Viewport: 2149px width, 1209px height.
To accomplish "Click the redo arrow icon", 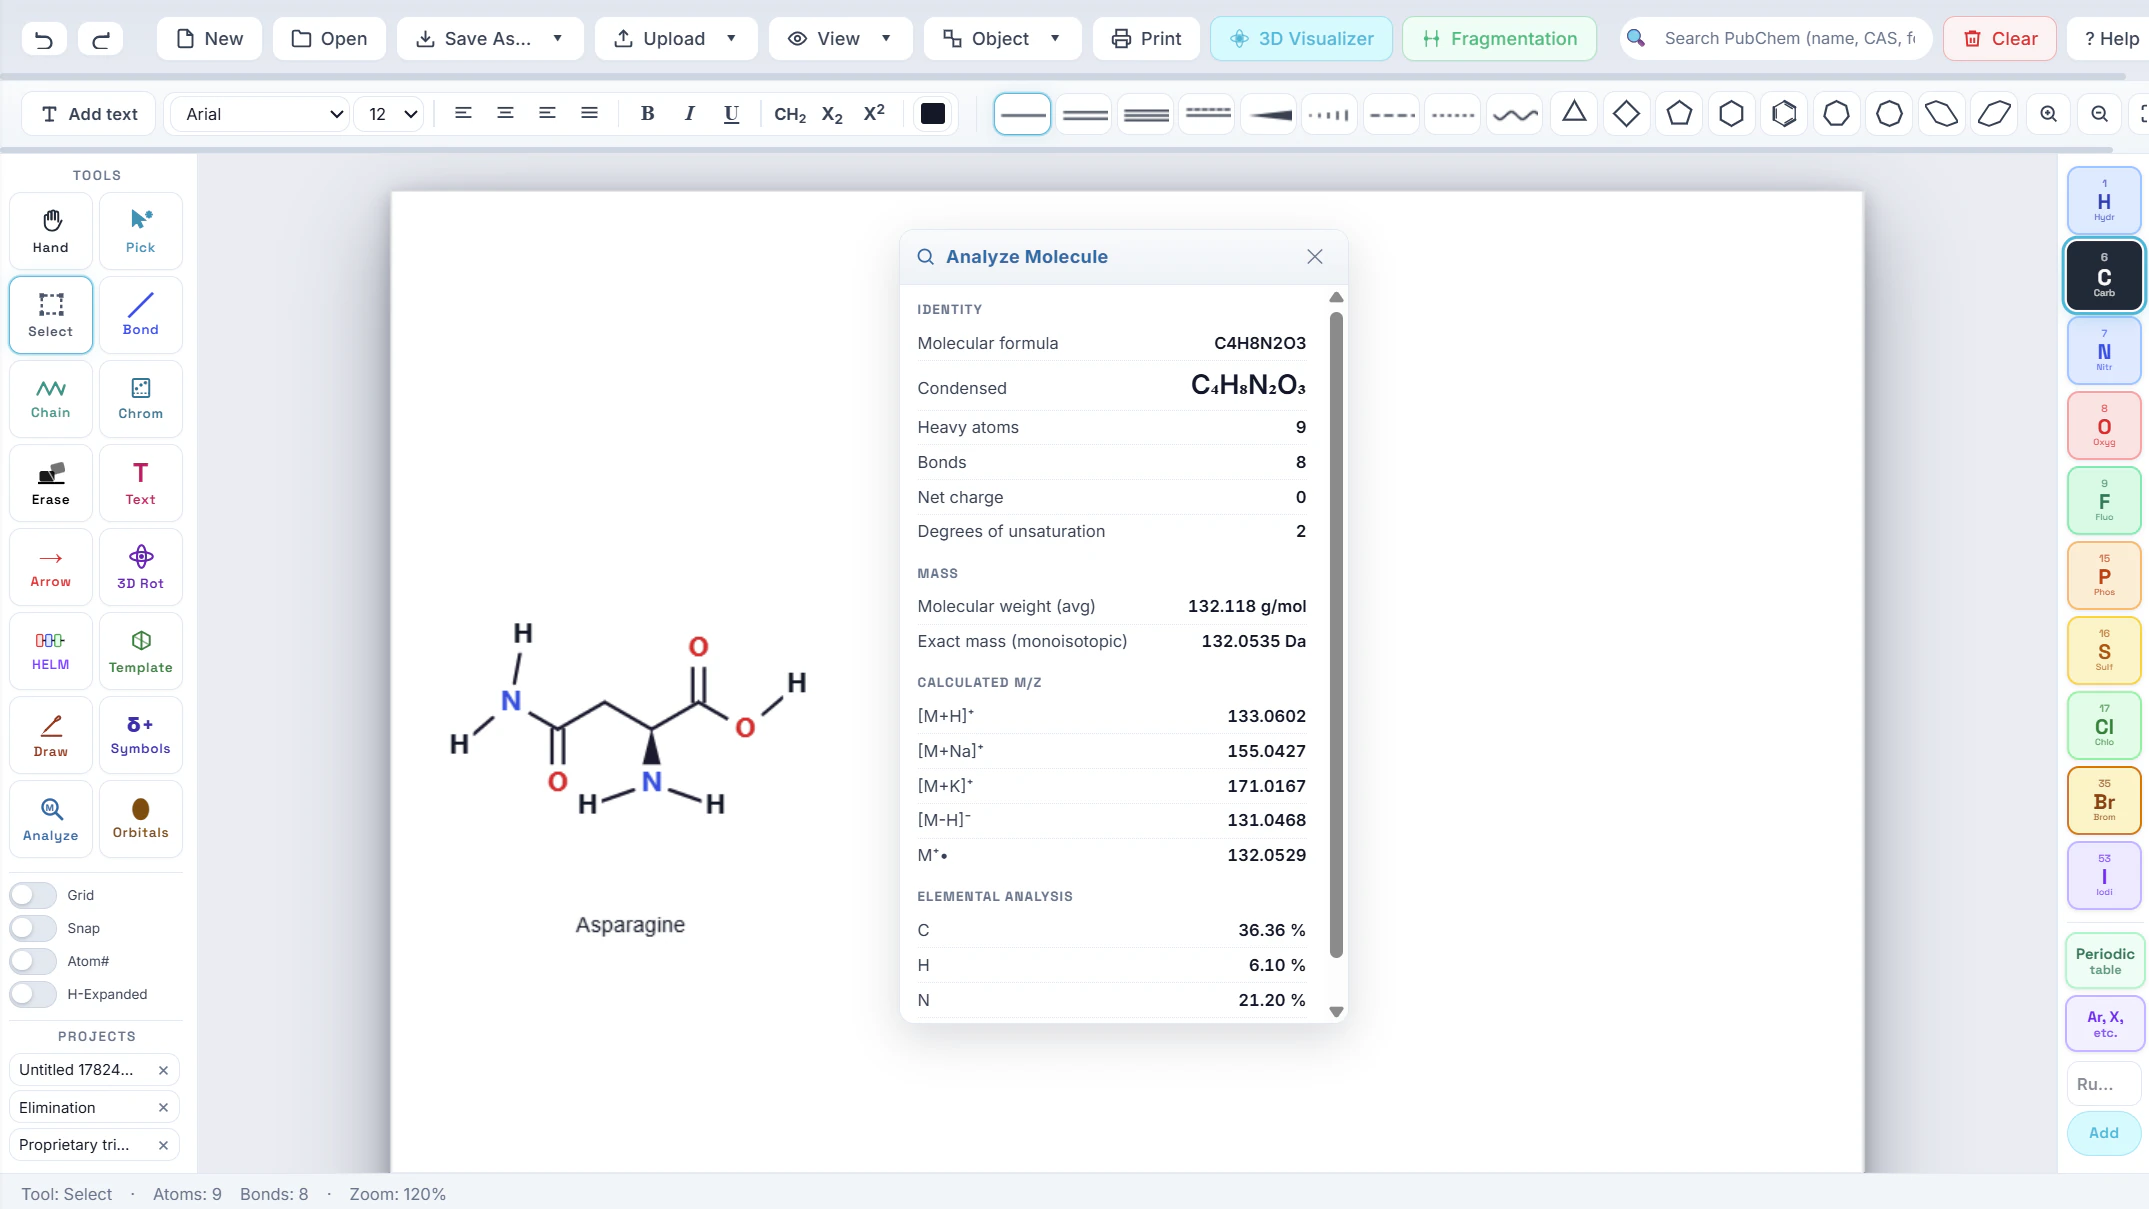I will (x=101, y=39).
